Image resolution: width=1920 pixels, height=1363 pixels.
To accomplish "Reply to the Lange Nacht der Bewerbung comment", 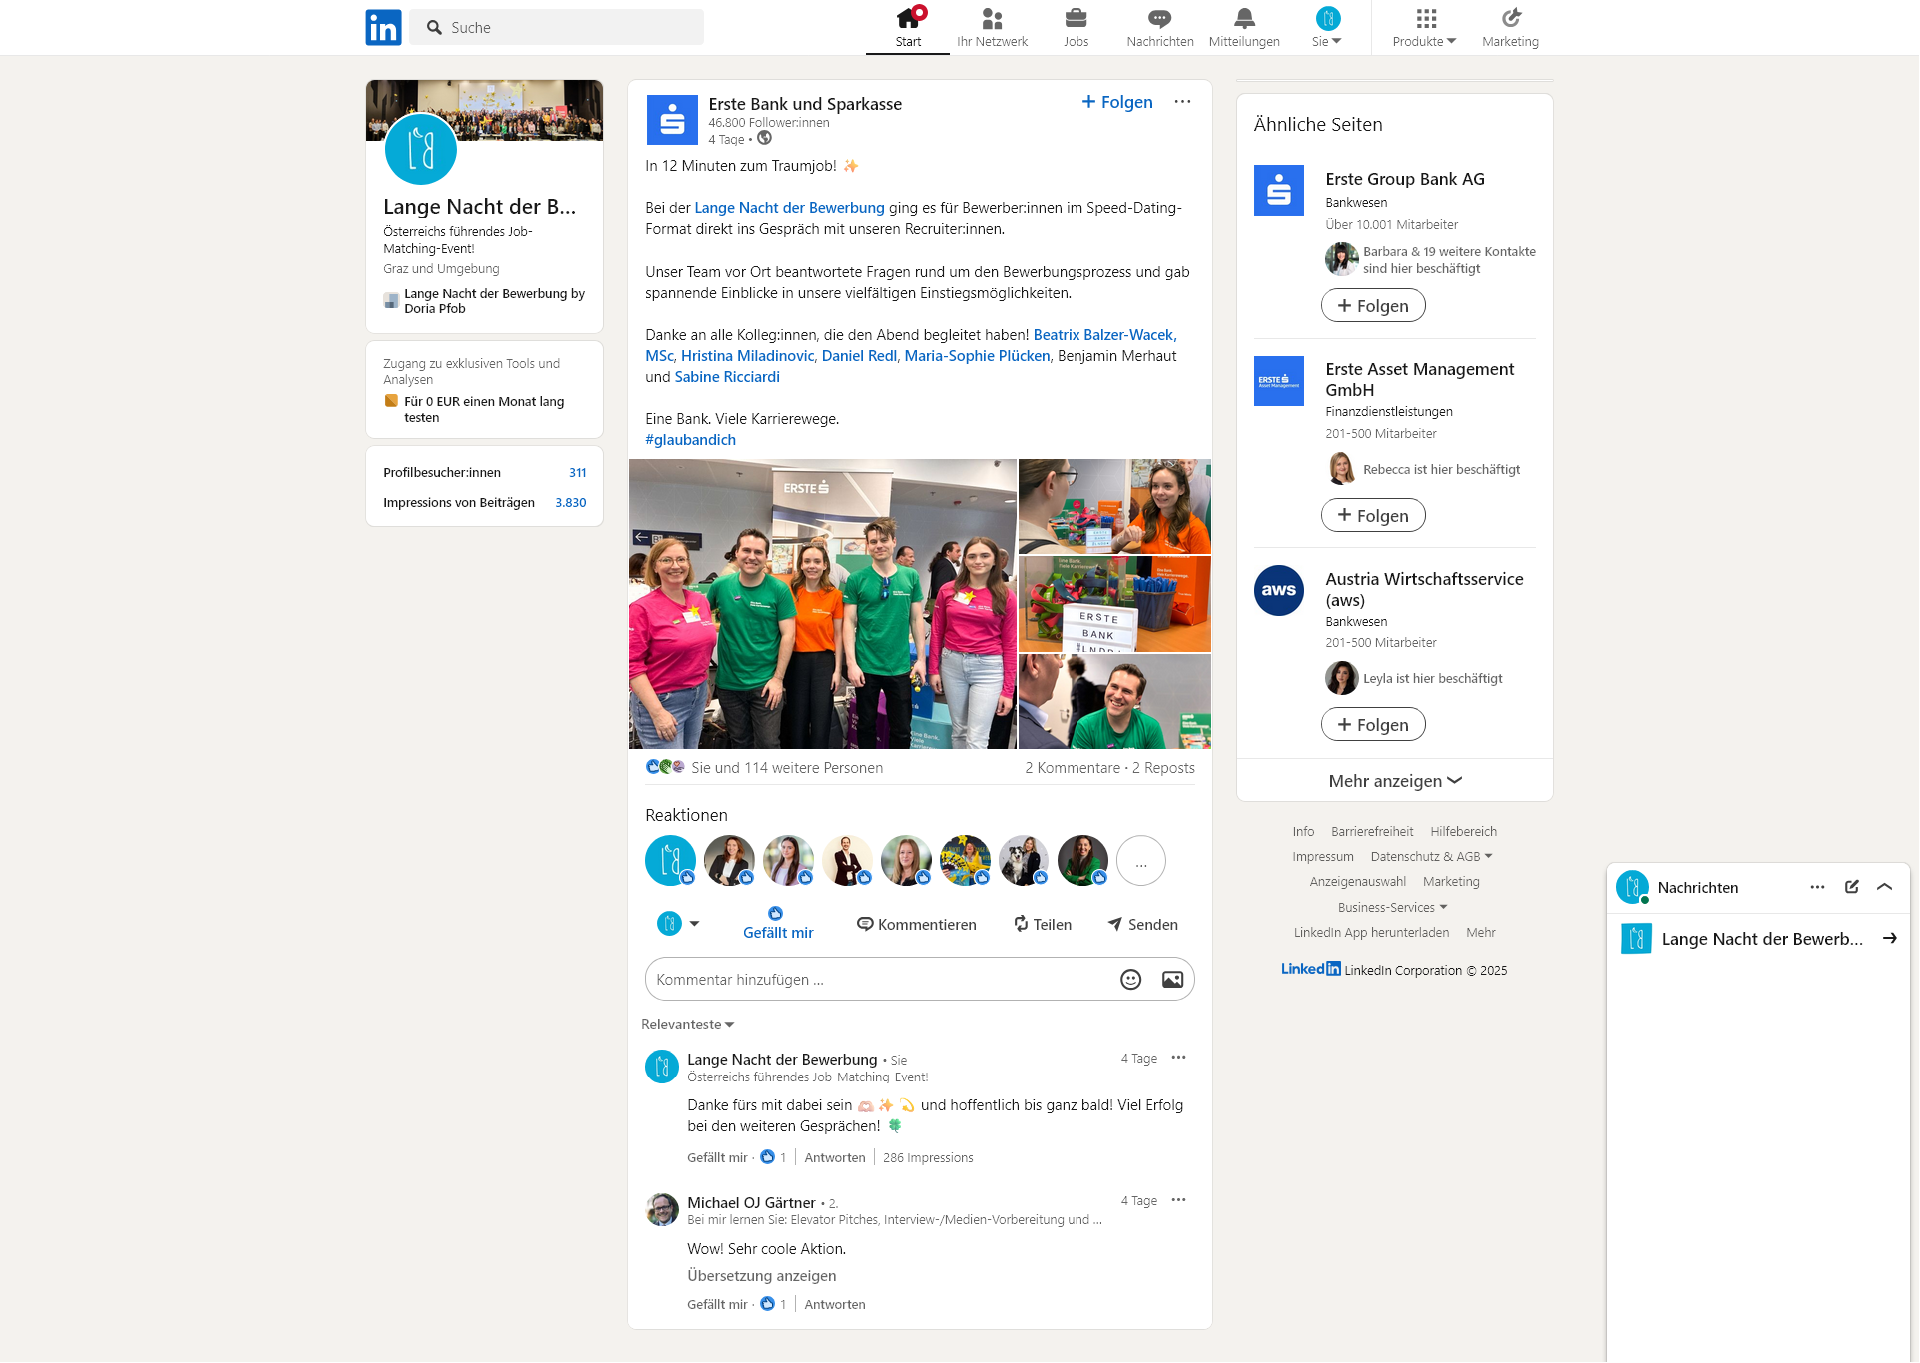I will click(x=835, y=1158).
